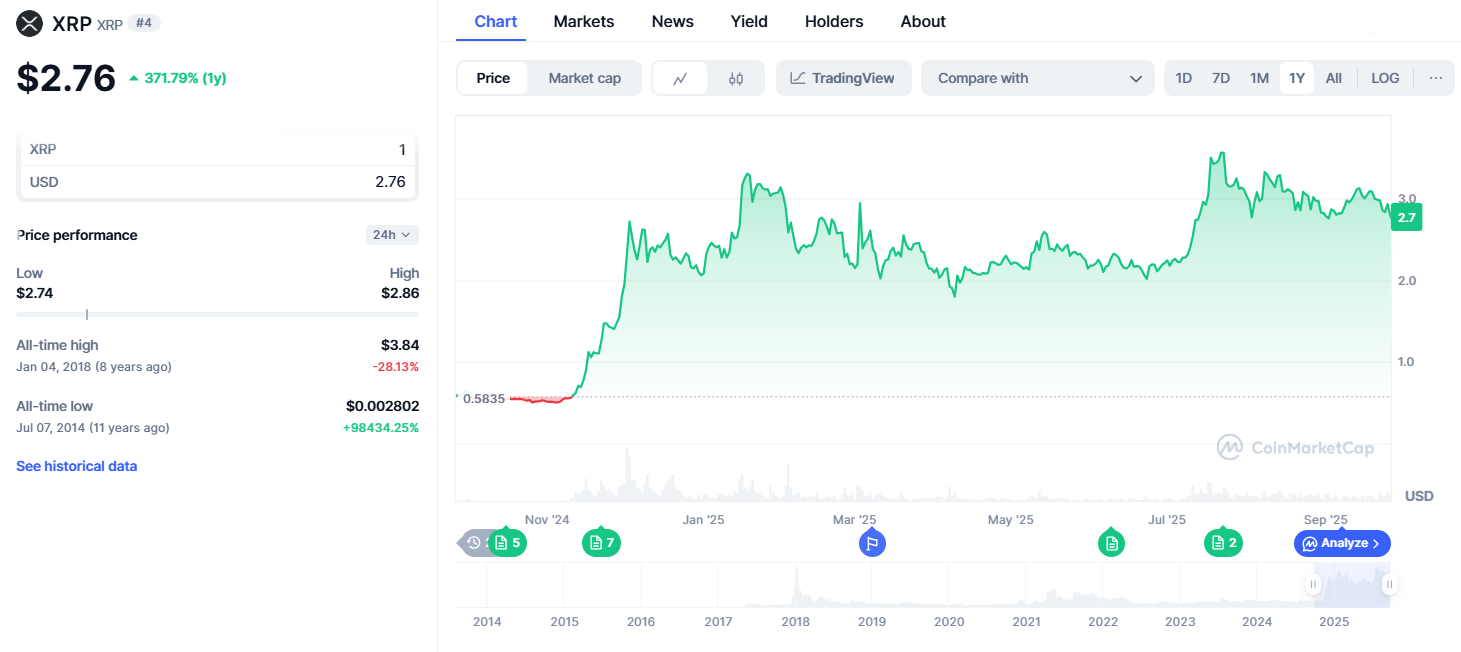Click the all-time low value $0.002802
1461x652 pixels.
[x=383, y=406]
